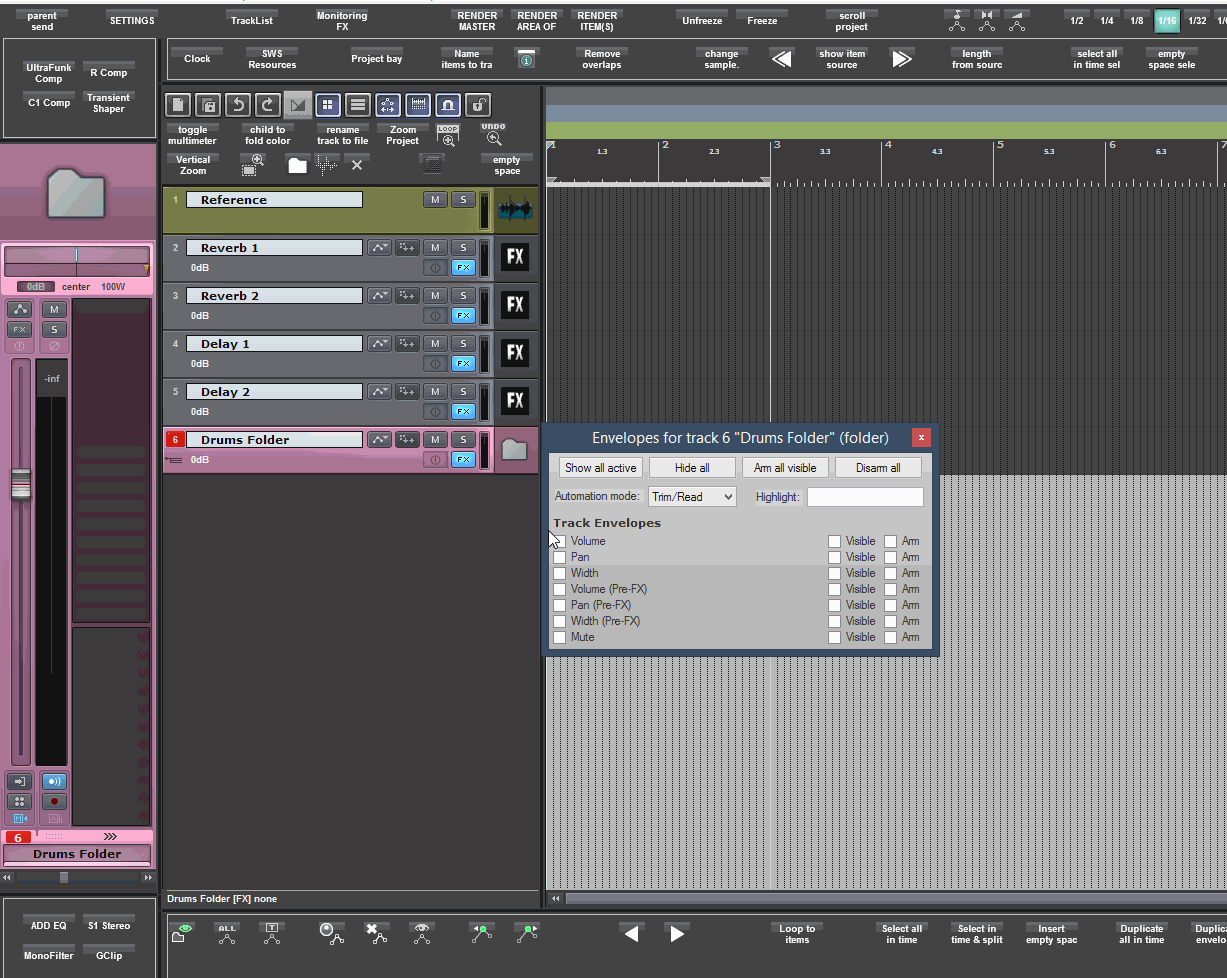Viewport: 1227px width, 978px height.
Task: Toggle the padlock locking icon in toolbar
Action: [x=478, y=105]
